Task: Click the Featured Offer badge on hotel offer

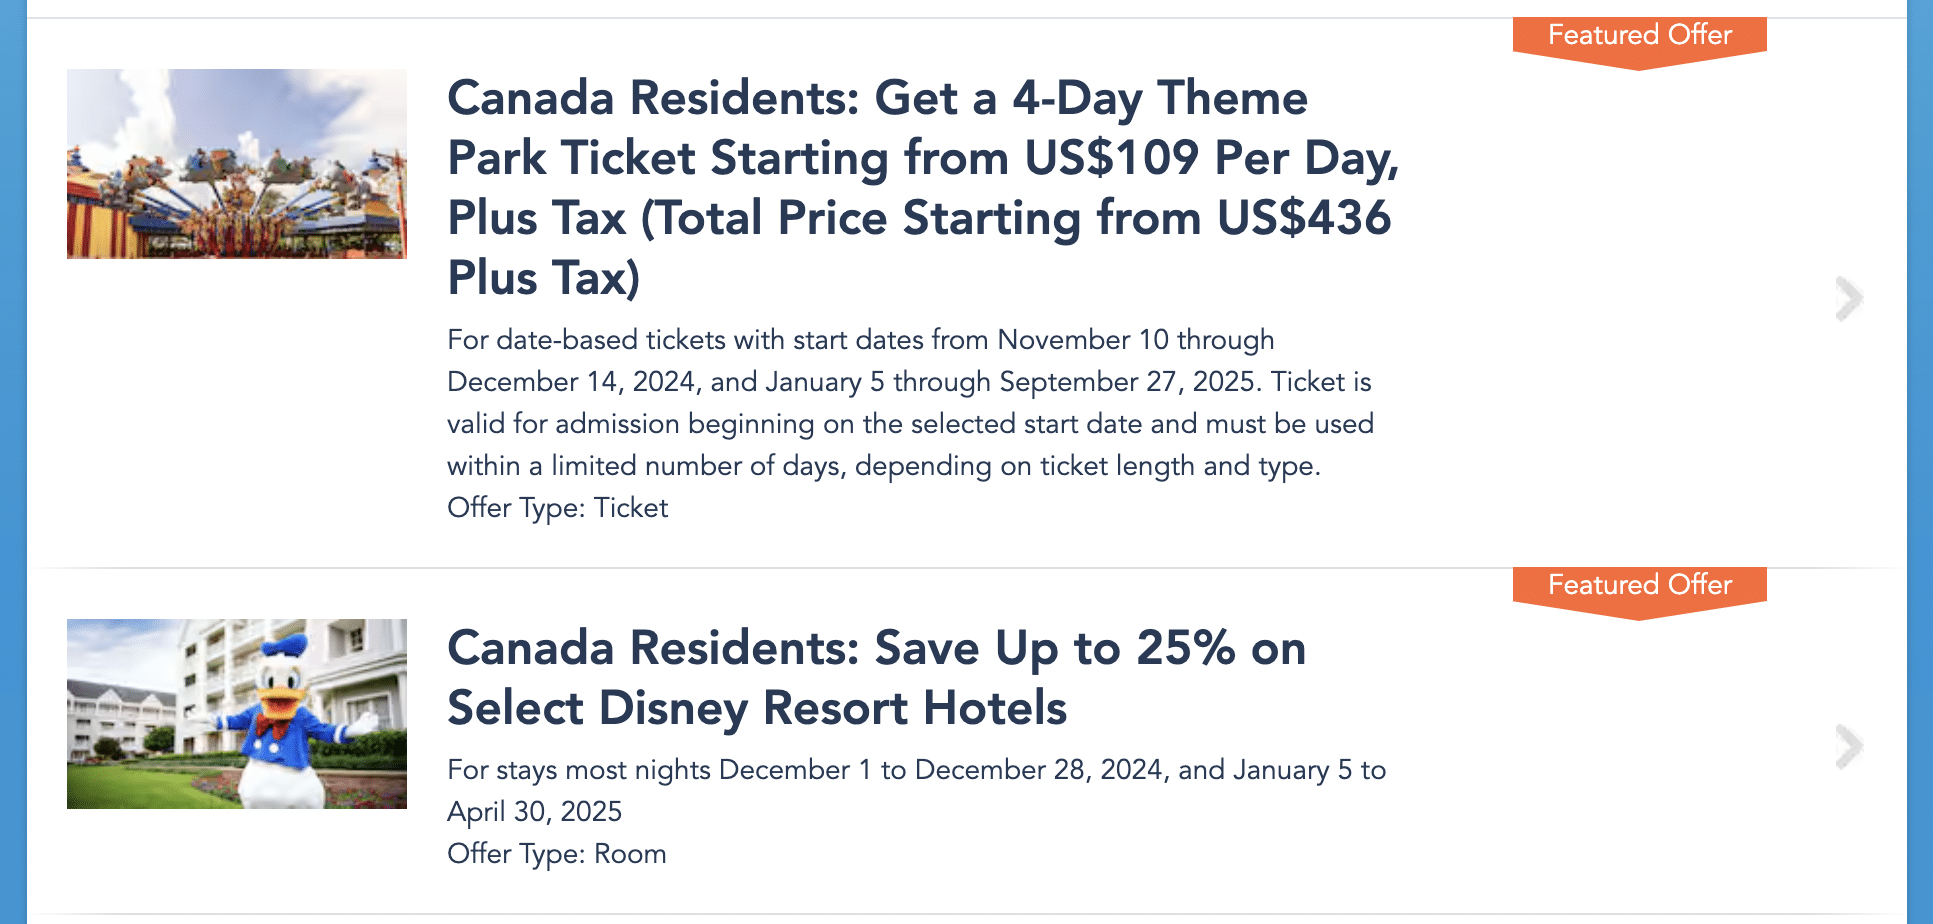Action: (1639, 586)
